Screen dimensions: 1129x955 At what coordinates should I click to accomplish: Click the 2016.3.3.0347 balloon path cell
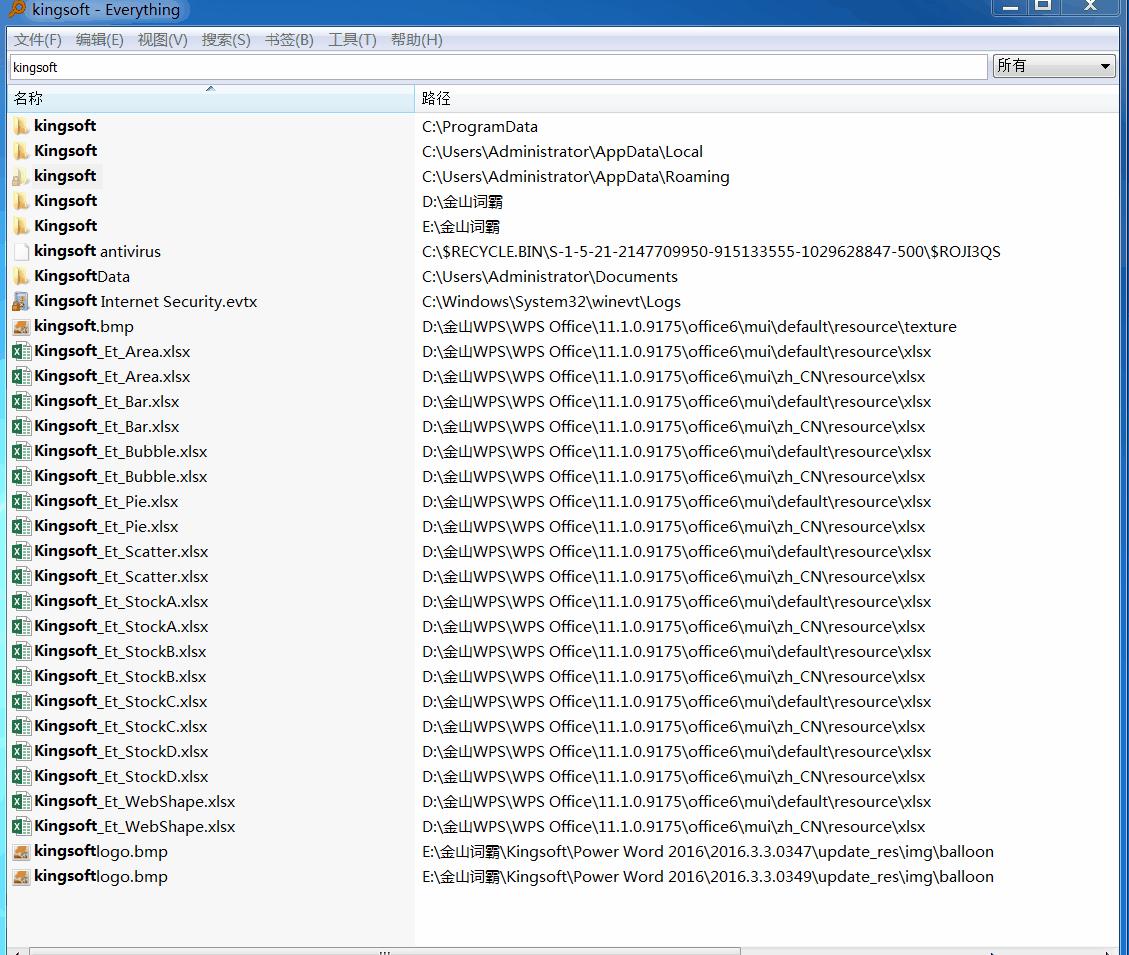point(707,851)
